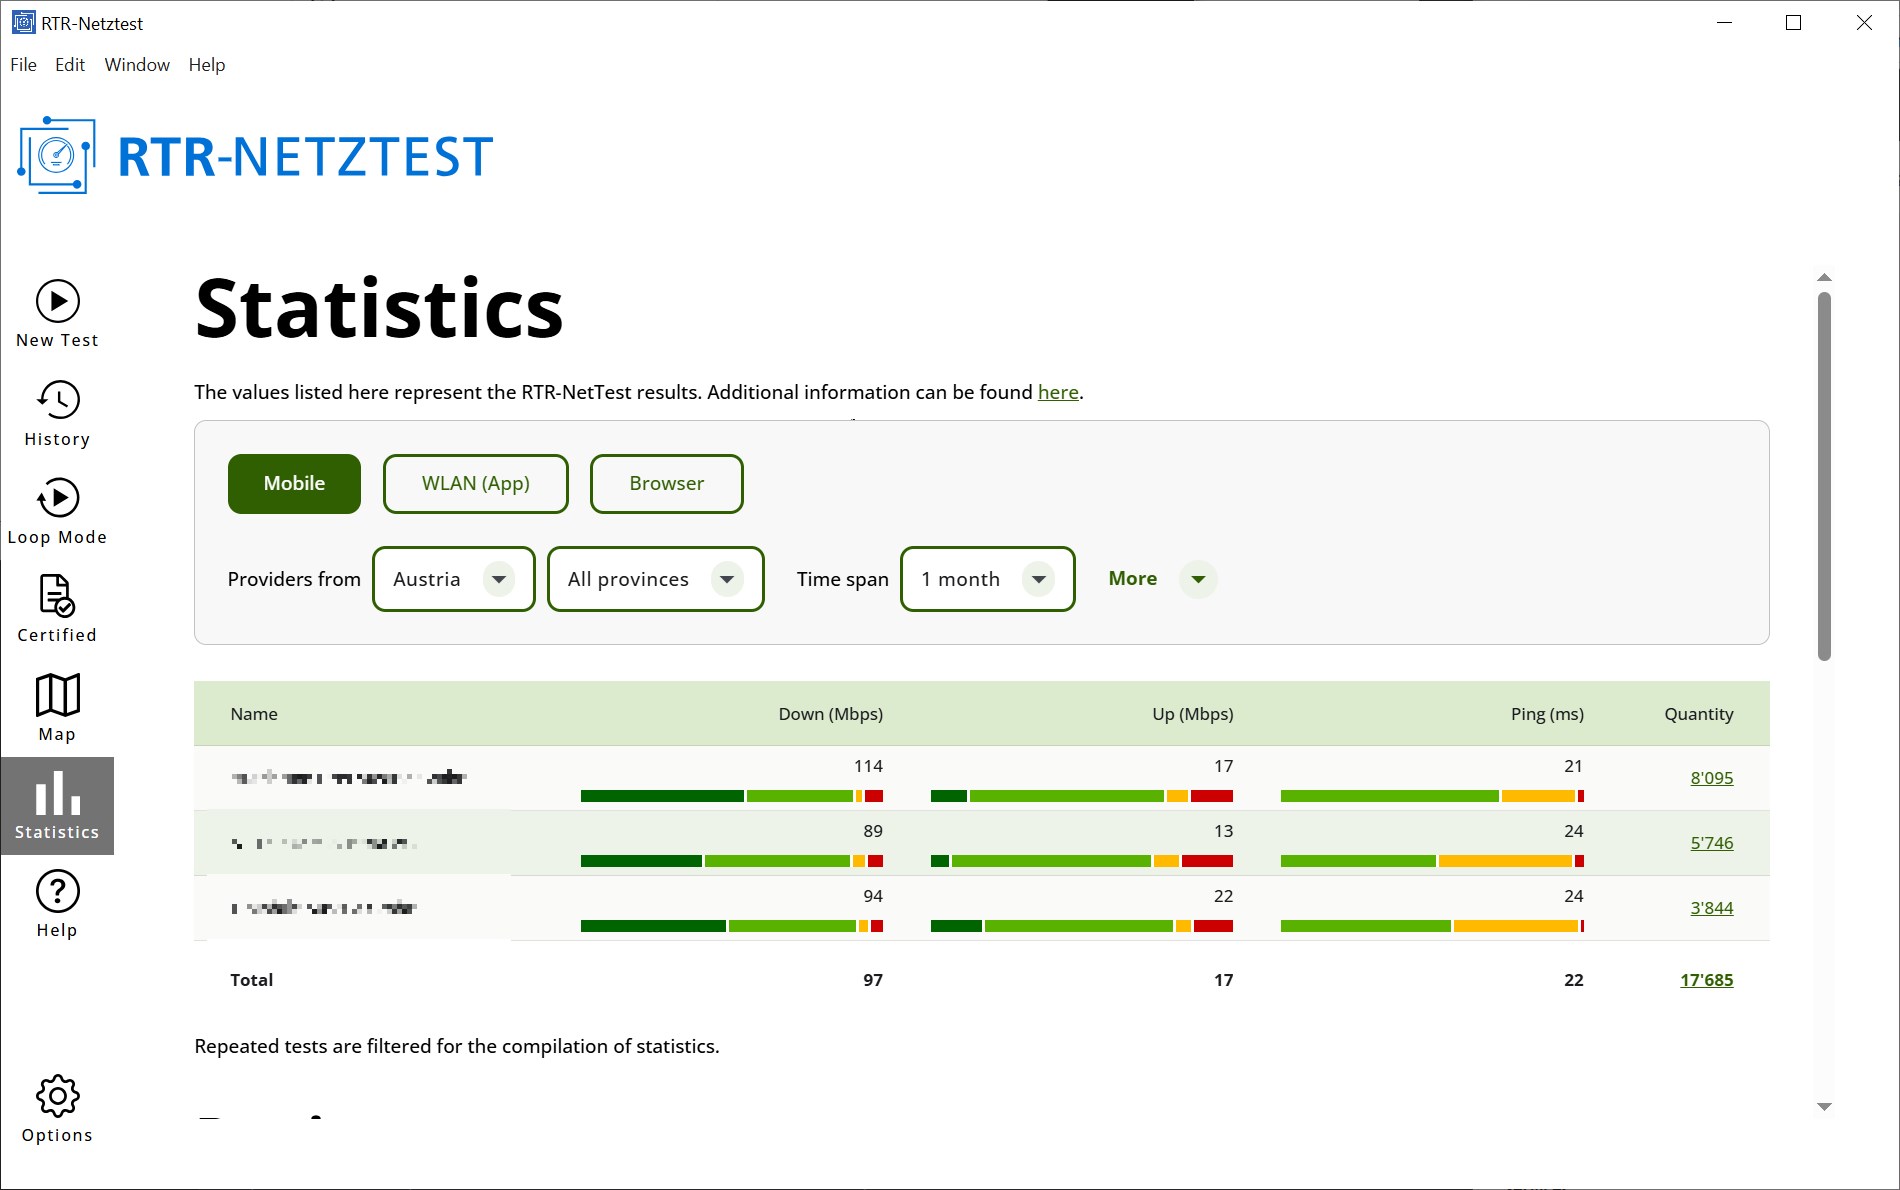Click the download bar for 114 Mbps row
Viewport: 1900px width, 1190px height.
tap(732, 796)
